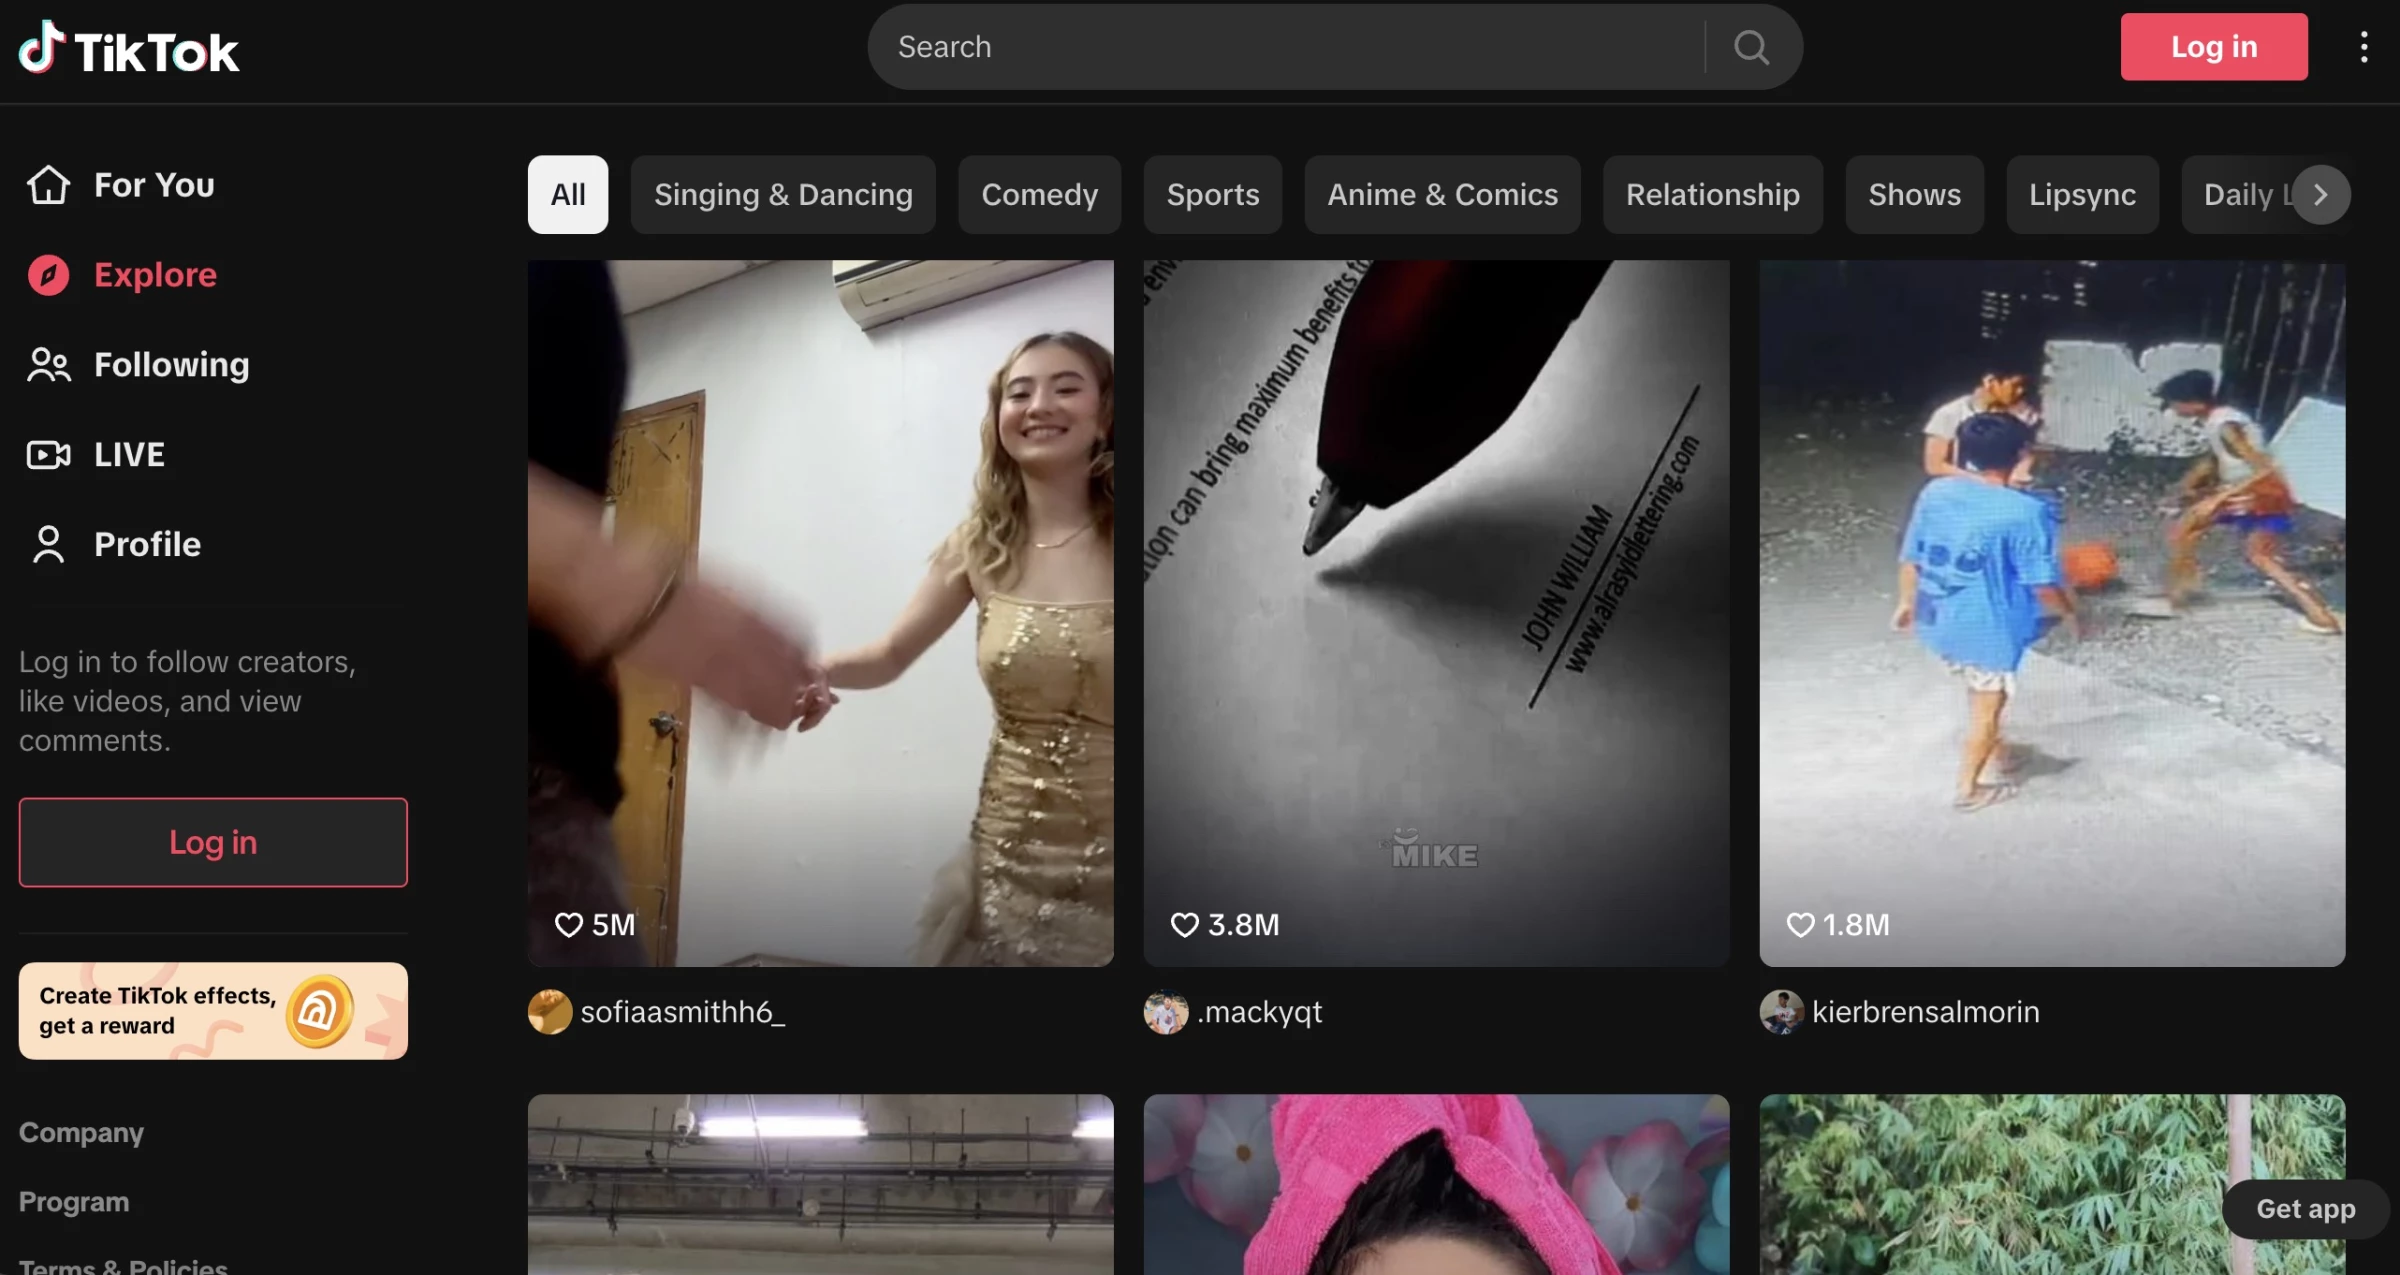Screen dimensions: 2400x1275
Task: Open the ceiling lights video thumbnail
Action: coord(821,1184)
